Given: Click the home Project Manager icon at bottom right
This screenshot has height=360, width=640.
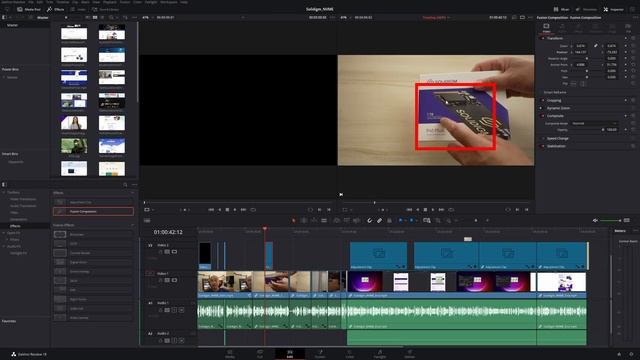Looking at the screenshot, I should 619,354.
